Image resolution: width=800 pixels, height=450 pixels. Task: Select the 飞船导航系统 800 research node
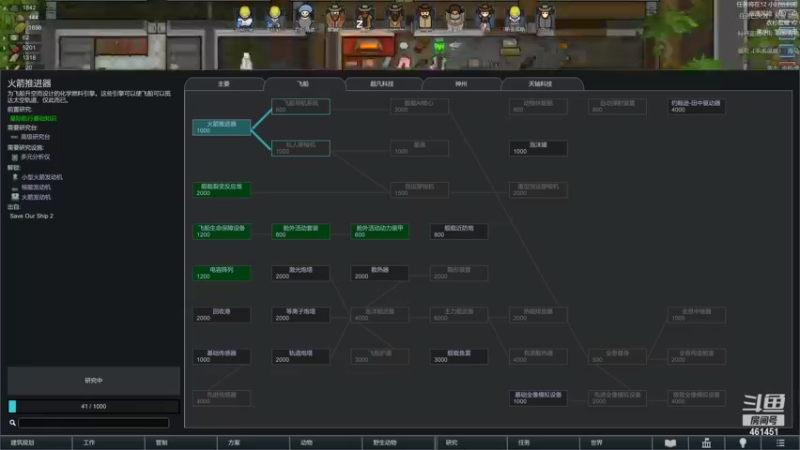[x=301, y=106]
